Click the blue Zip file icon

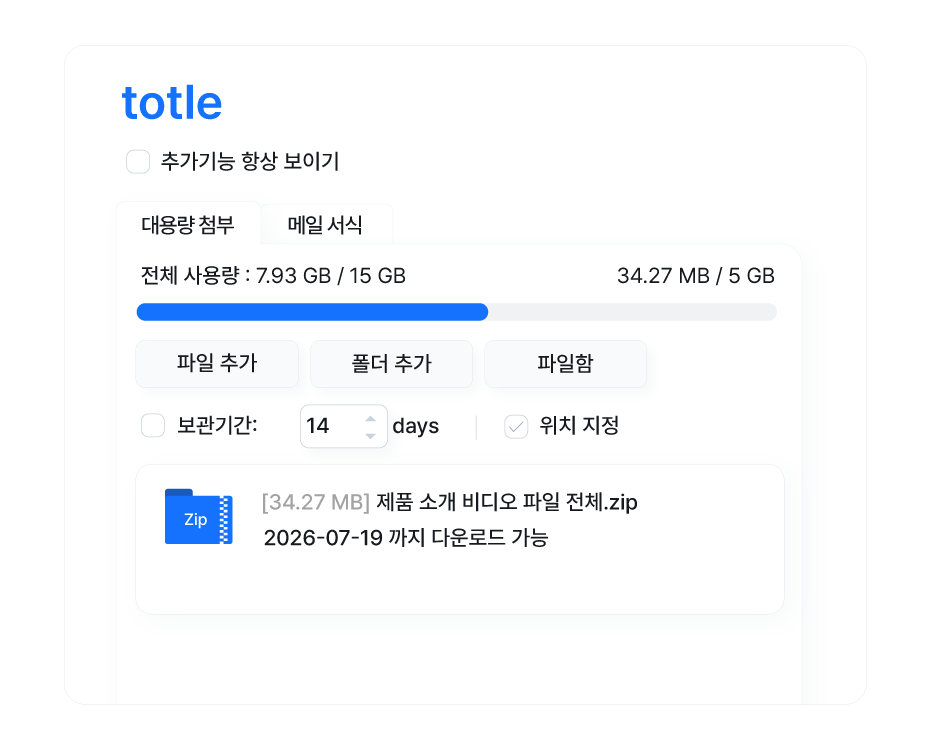coord(198,517)
